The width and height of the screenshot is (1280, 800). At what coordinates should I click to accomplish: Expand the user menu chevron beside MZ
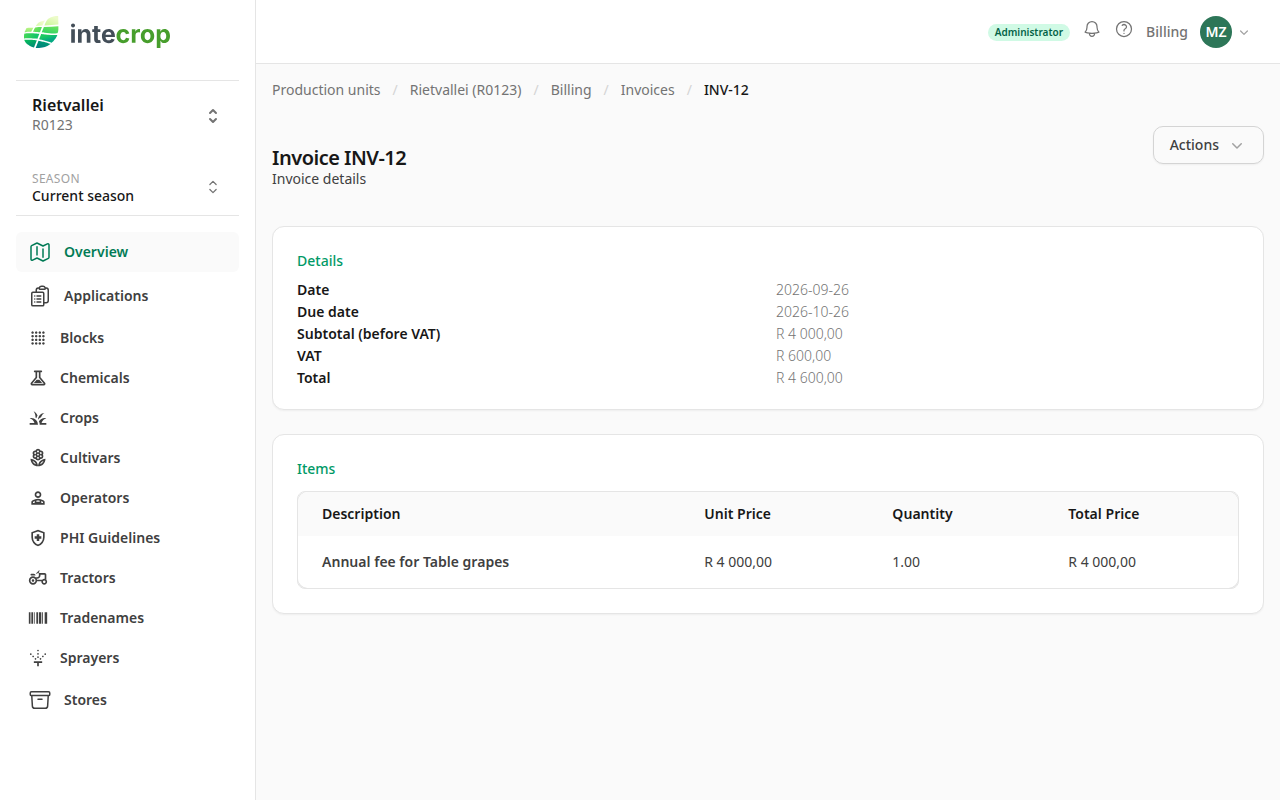(1244, 32)
